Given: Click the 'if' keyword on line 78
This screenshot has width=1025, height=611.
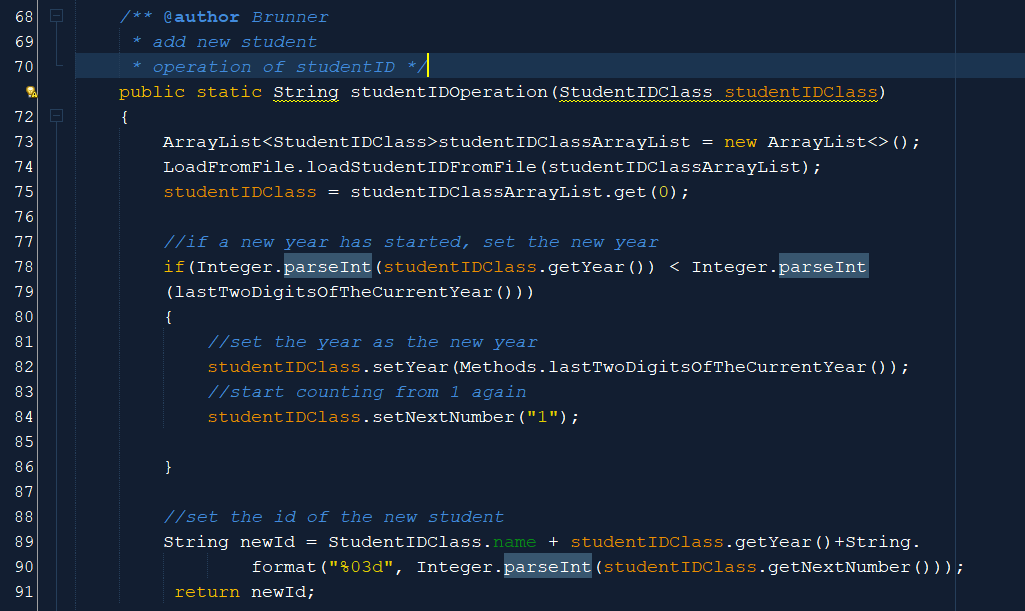Looking at the screenshot, I should 174,267.
